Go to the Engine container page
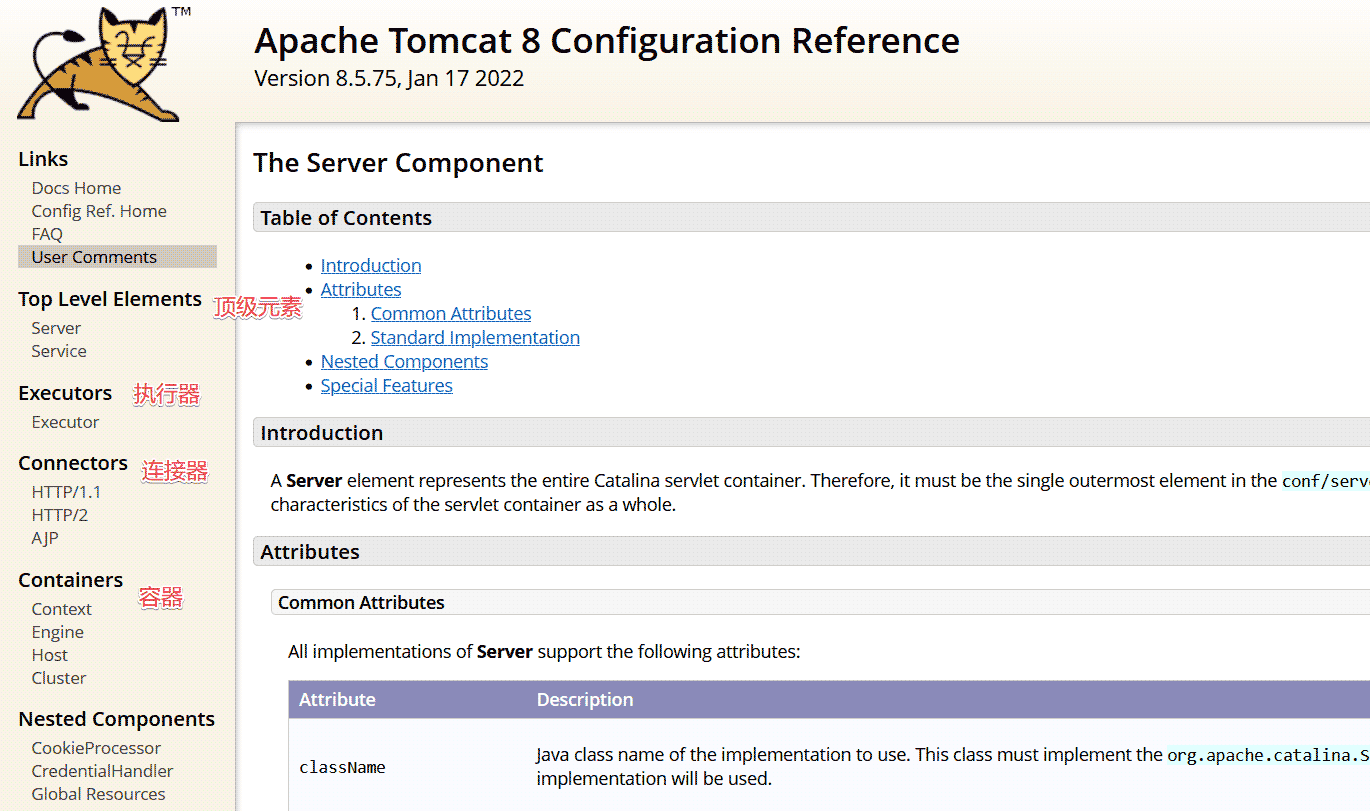Viewport: 1370px width, 811px height. pyautogui.click(x=57, y=632)
